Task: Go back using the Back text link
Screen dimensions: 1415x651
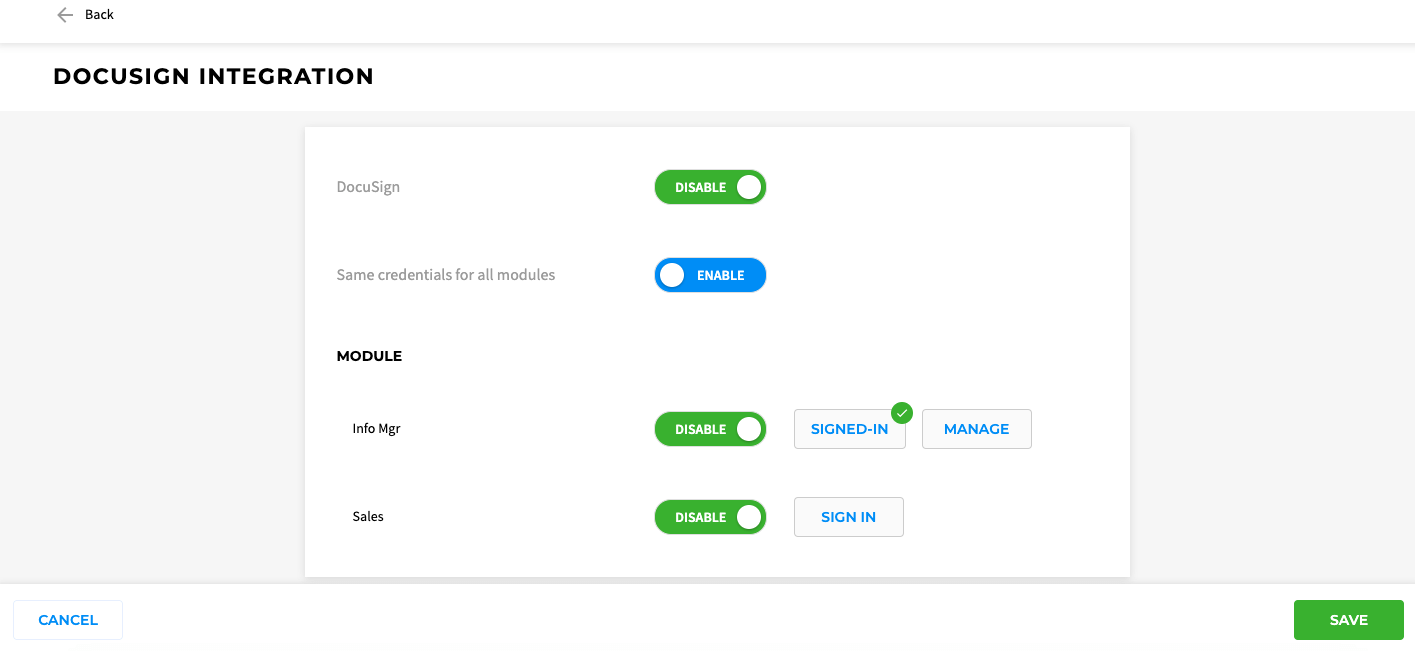Action: pyautogui.click(x=99, y=15)
